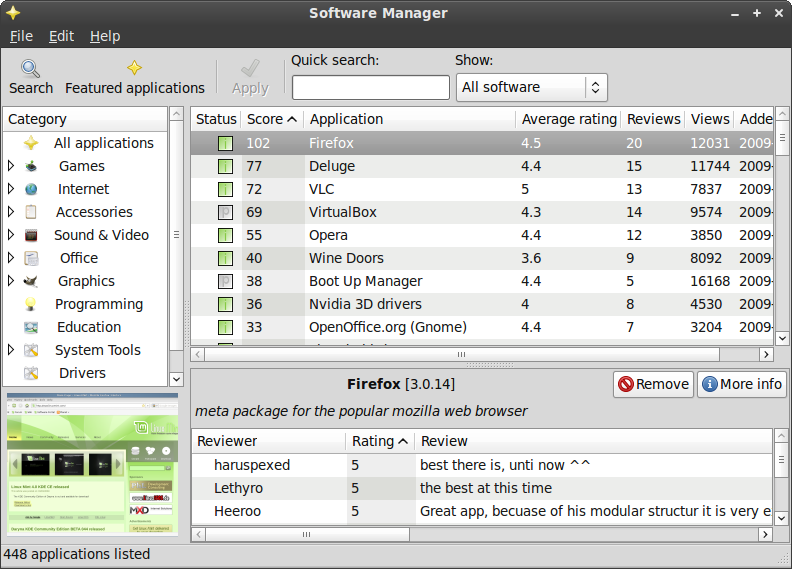Expand the Accessories category

[11, 212]
